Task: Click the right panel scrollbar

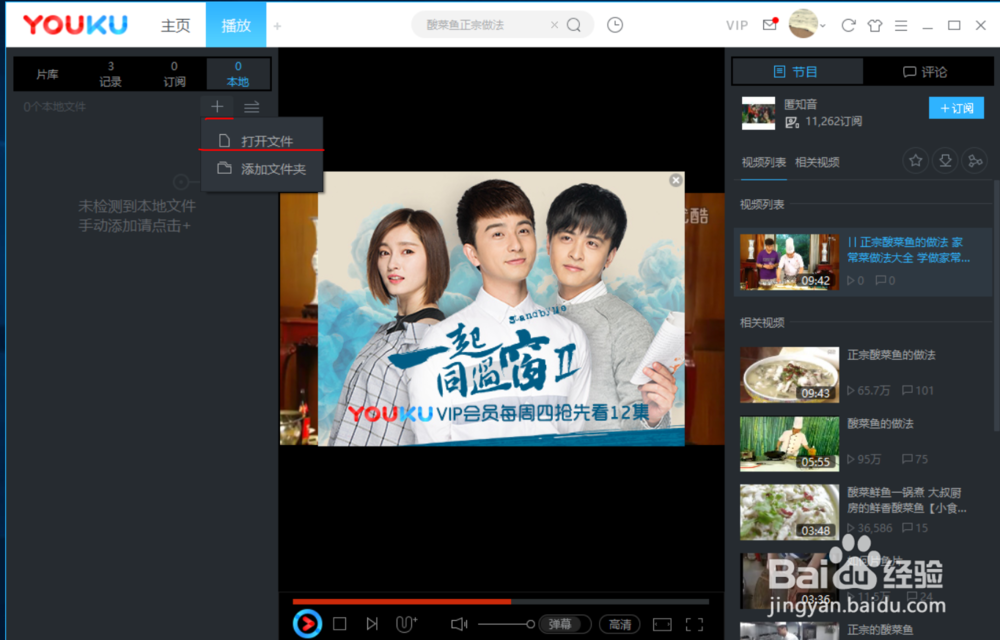Action: [996, 306]
